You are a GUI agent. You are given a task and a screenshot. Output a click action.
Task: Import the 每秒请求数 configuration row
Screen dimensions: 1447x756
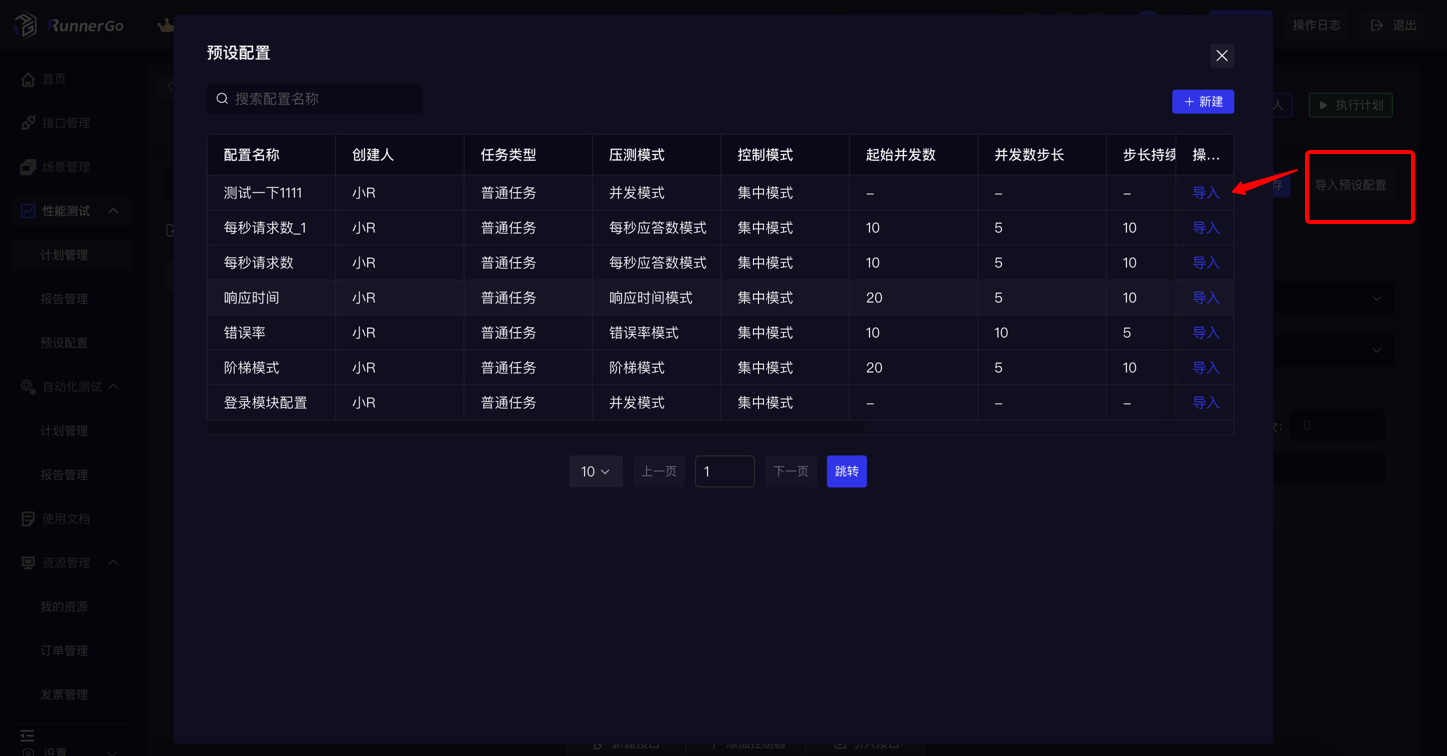coord(1205,263)
